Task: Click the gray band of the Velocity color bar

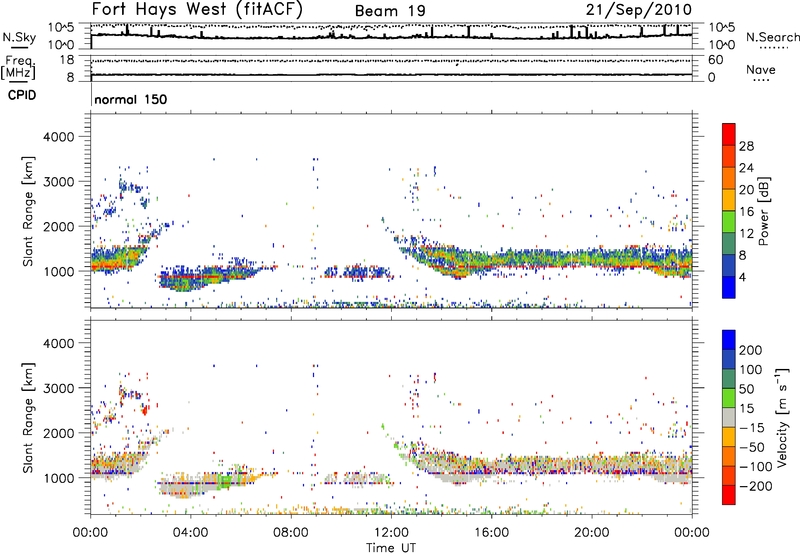Action: 729,418
